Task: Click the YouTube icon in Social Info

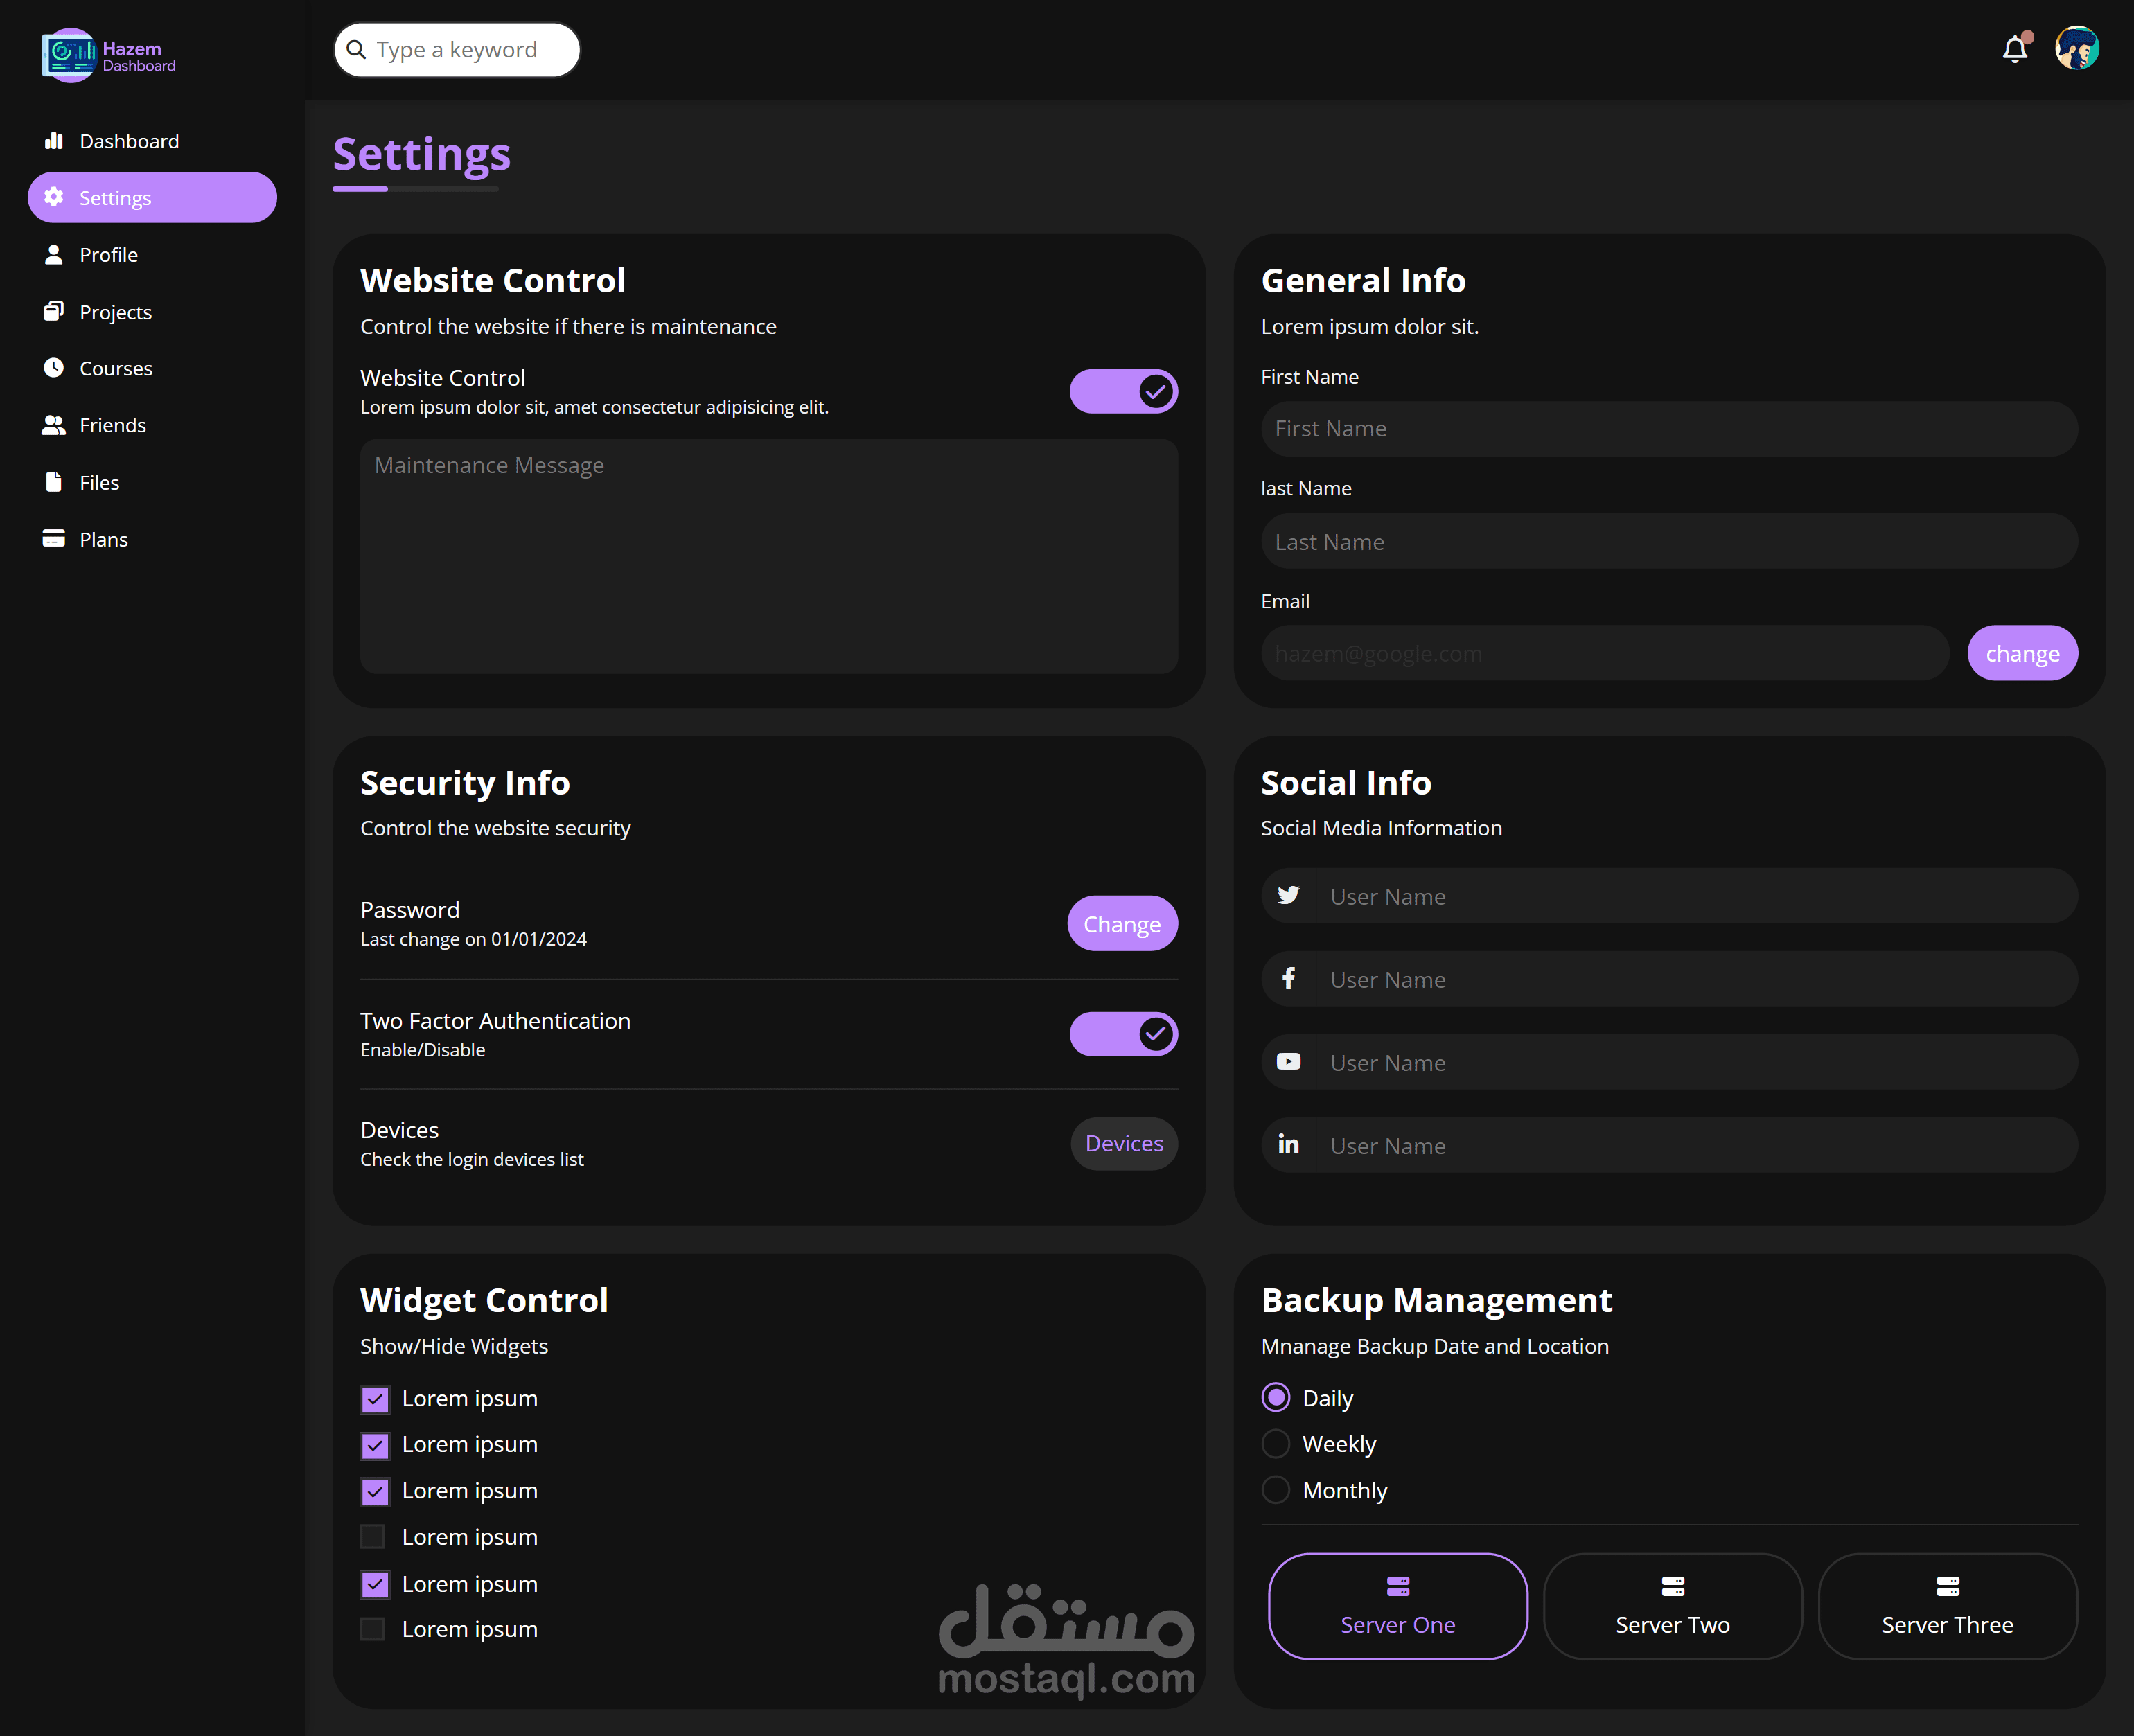Action: [1288, 1061]
